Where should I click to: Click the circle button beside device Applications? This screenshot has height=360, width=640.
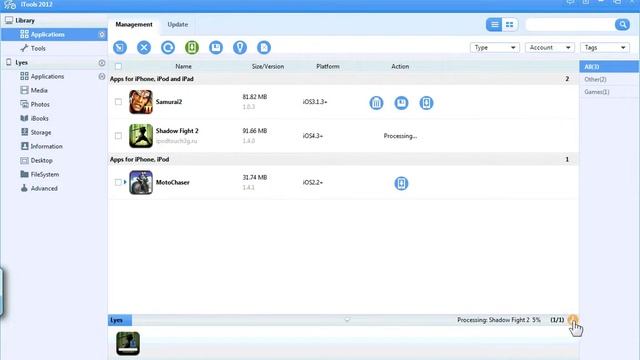pos(102,76)
